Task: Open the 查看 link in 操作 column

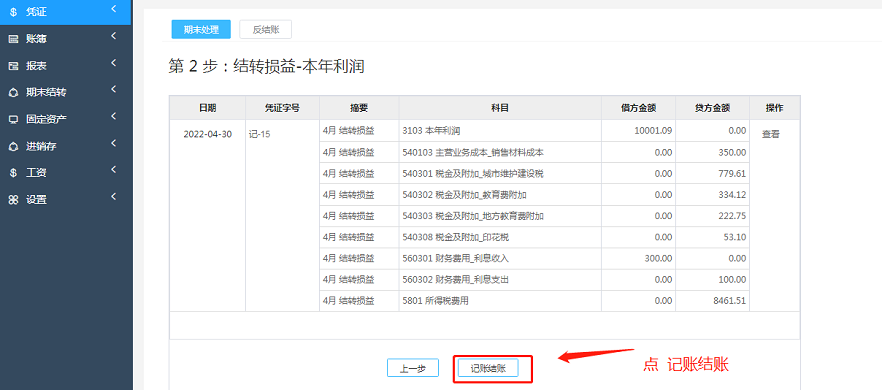Action: pyautogui.click(x=771, y=135)
